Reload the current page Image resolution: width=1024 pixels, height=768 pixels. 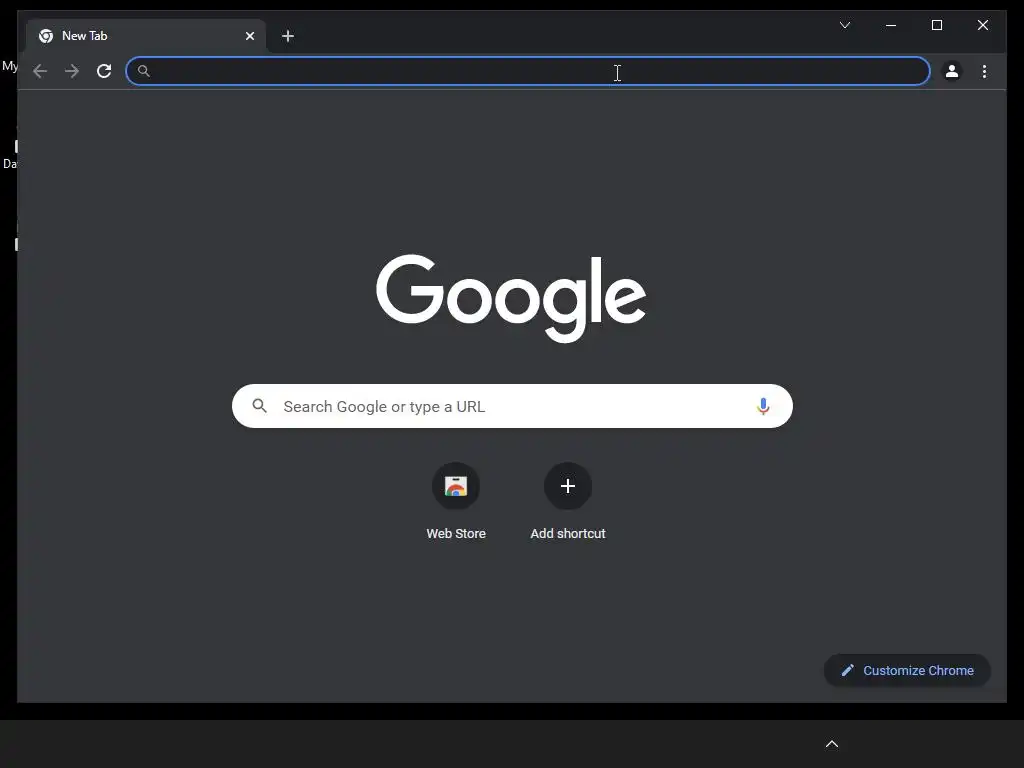coord(104,71)
